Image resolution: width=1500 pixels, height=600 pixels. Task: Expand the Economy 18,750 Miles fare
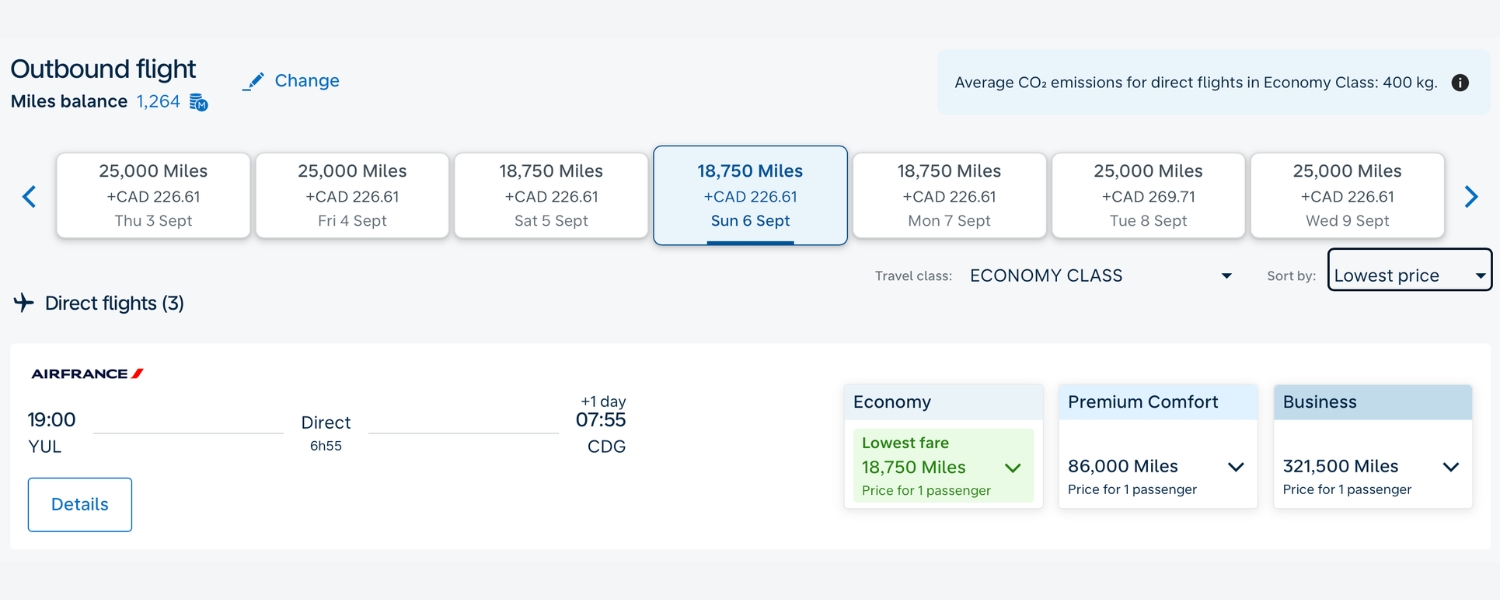click(943, 467)
